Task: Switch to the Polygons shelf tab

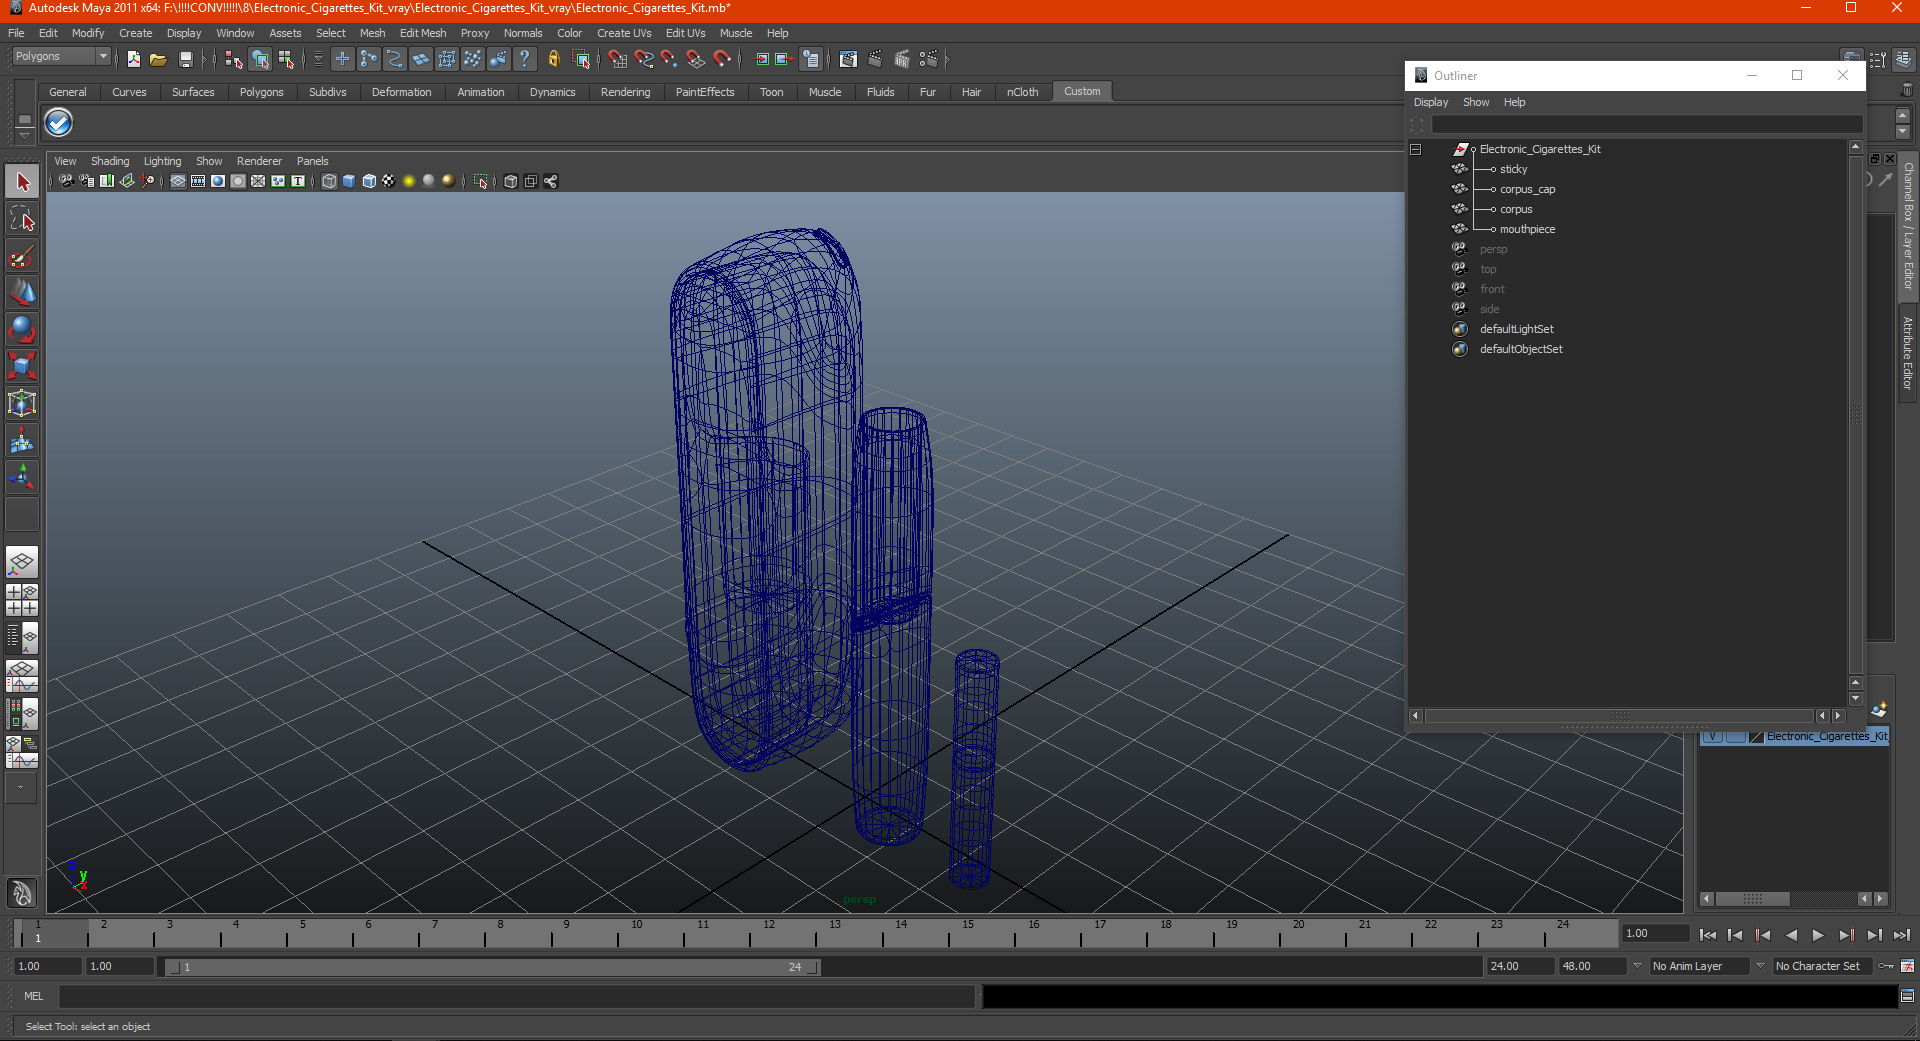Action: coord(261,92)
